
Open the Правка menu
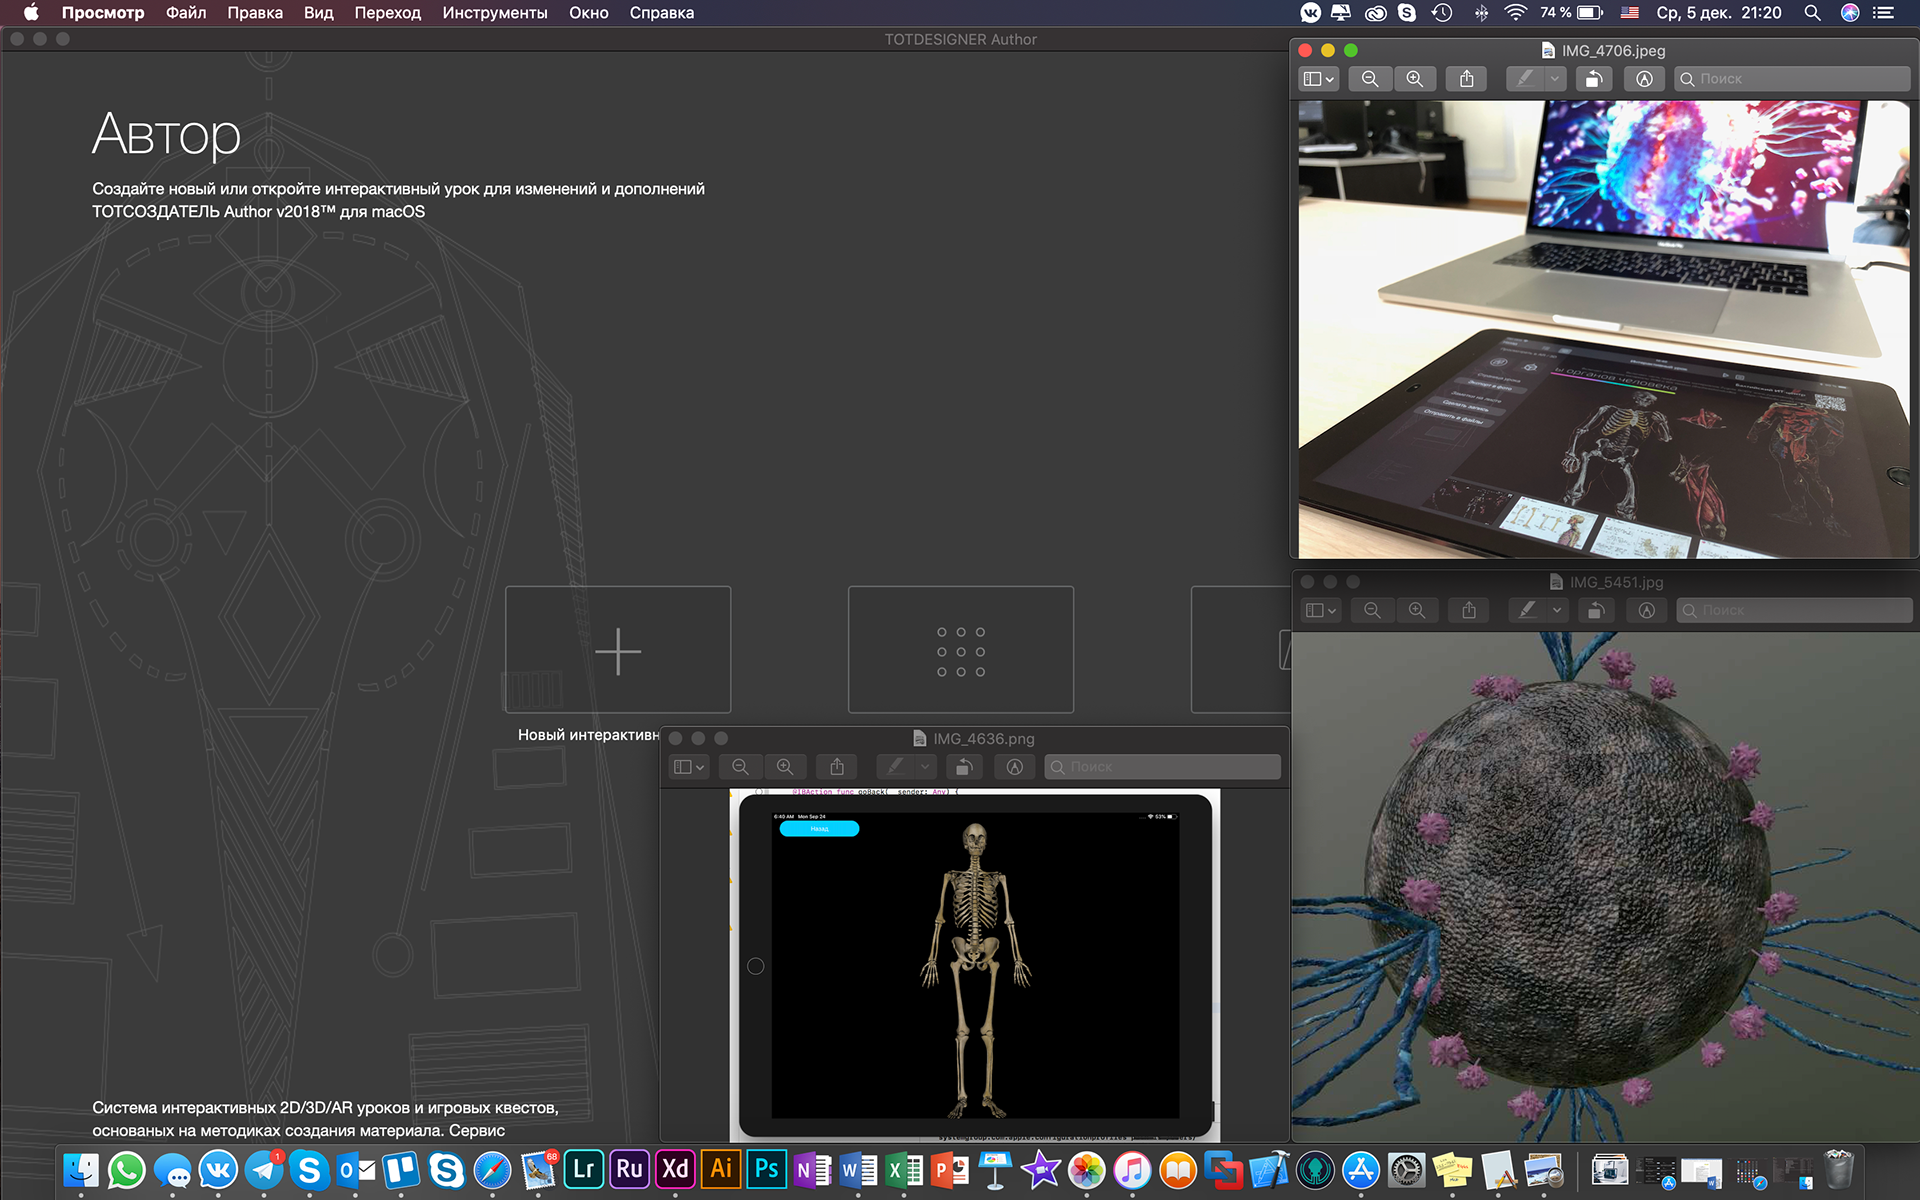255,13
